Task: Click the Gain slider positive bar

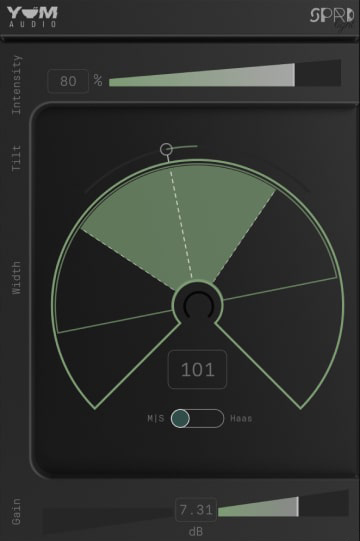Action: [x=258, y=508]
